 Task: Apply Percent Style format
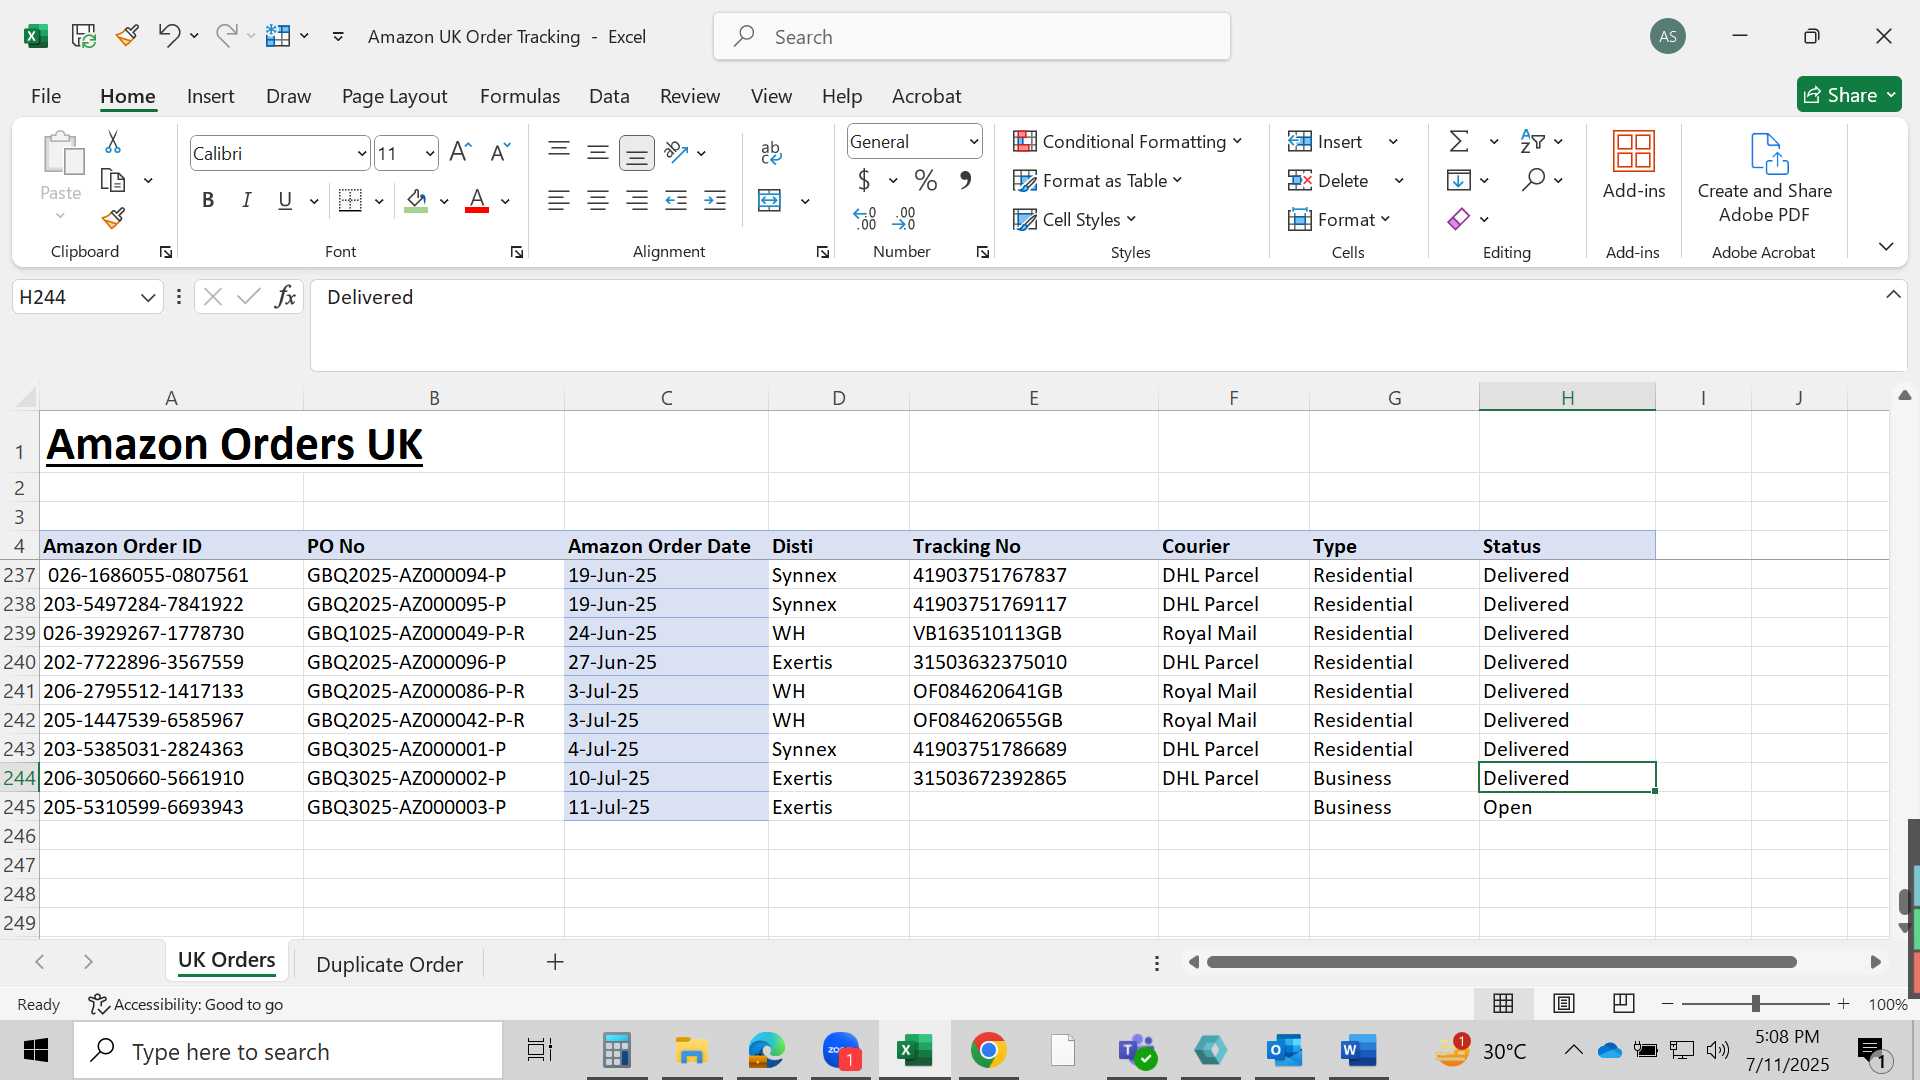point(926,180)
